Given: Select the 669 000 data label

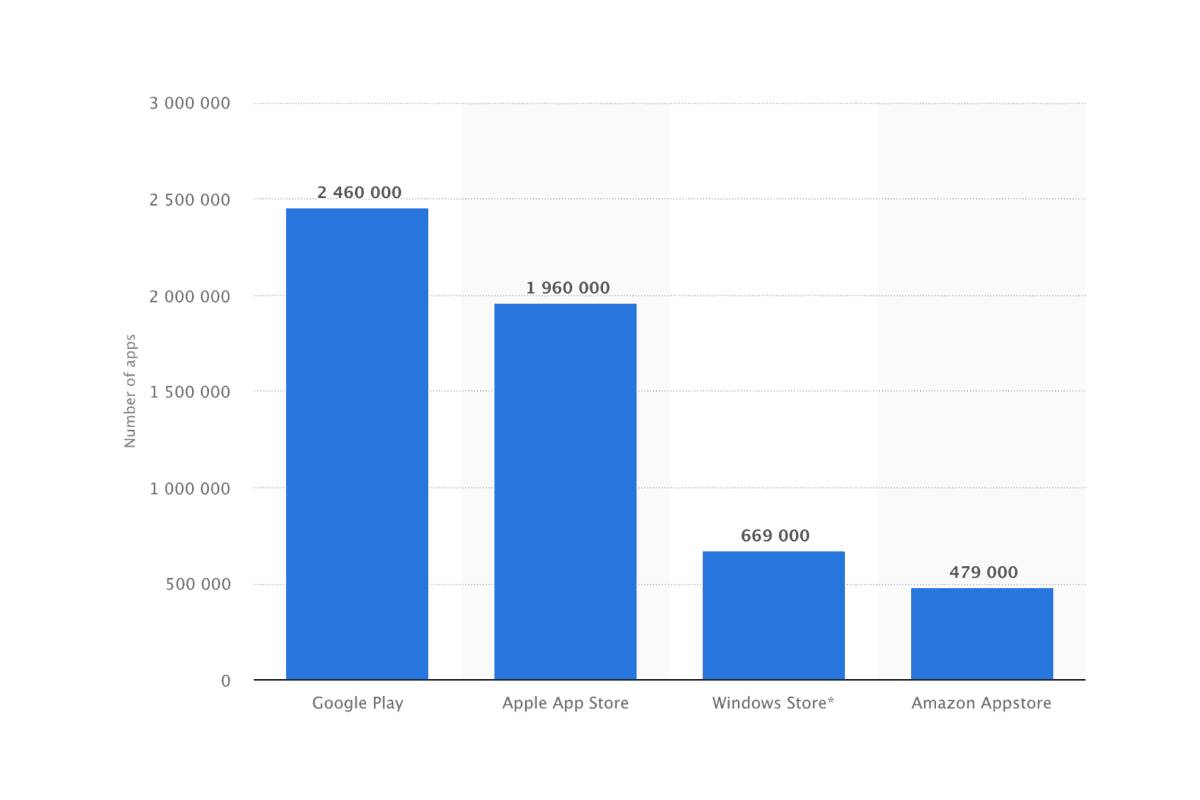Looking at the screenshot, I should (775, 536).
